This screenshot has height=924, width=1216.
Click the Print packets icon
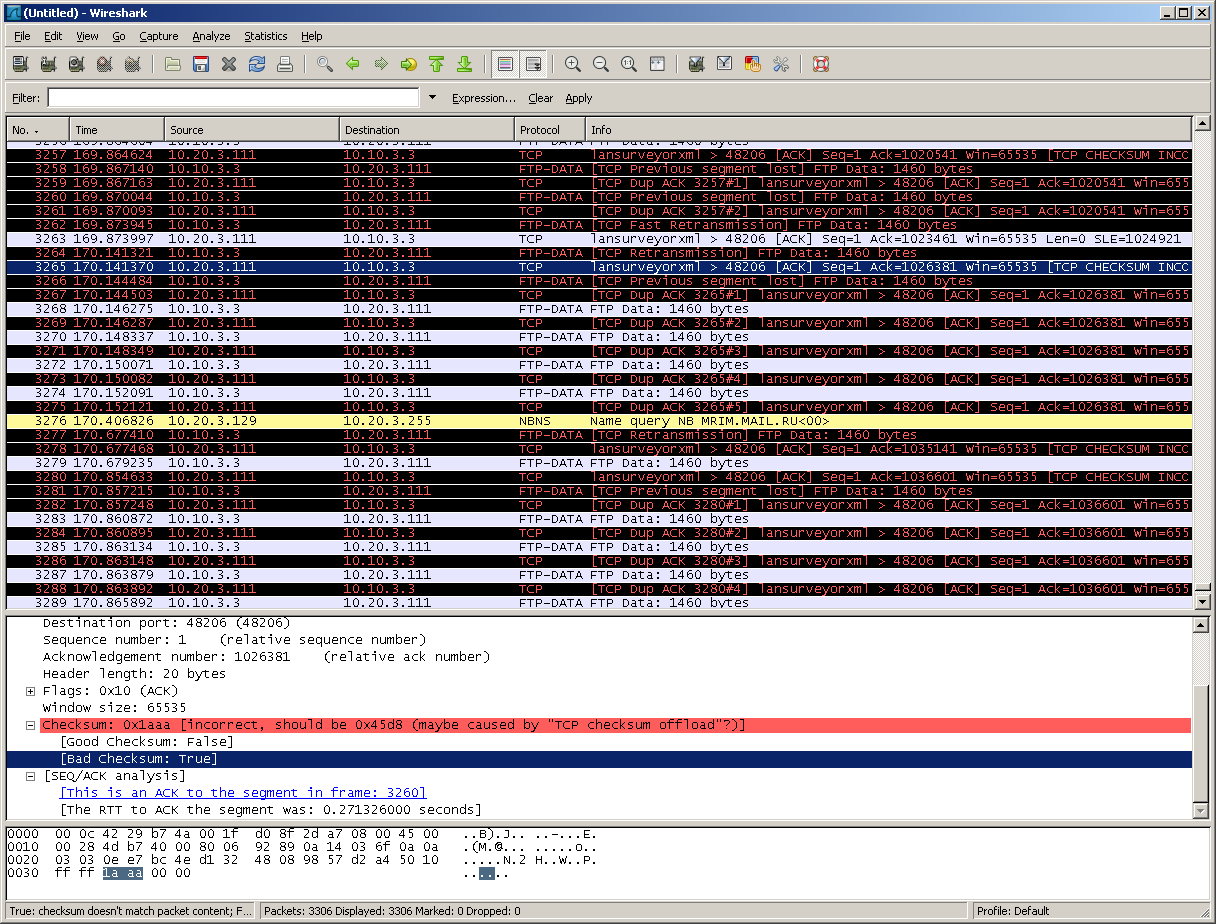point(285,65)
